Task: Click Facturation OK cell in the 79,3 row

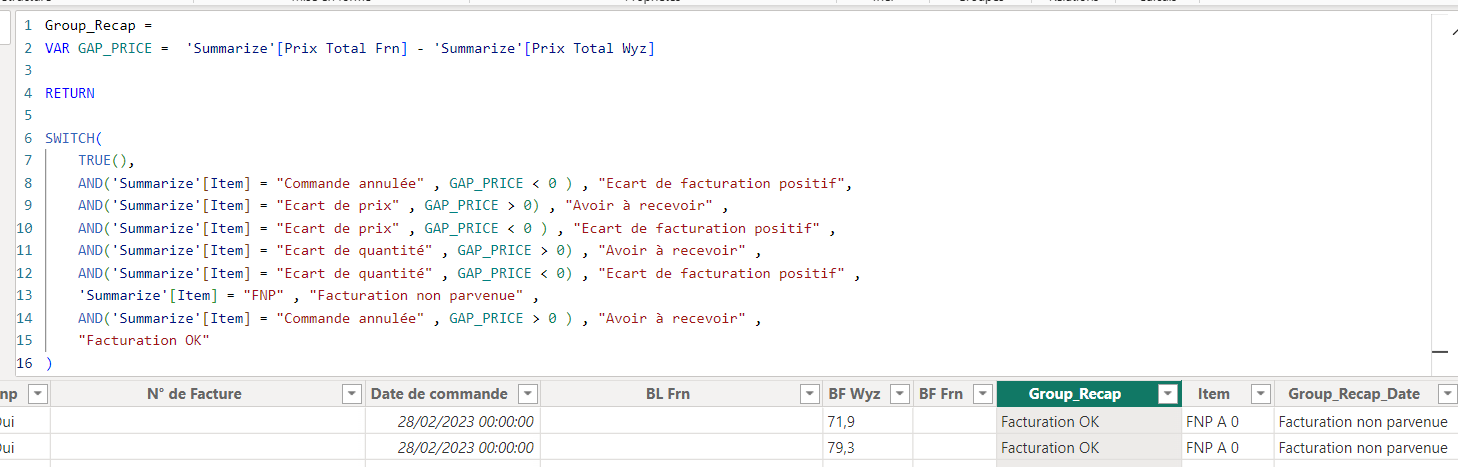Action: pos(1089,447)
